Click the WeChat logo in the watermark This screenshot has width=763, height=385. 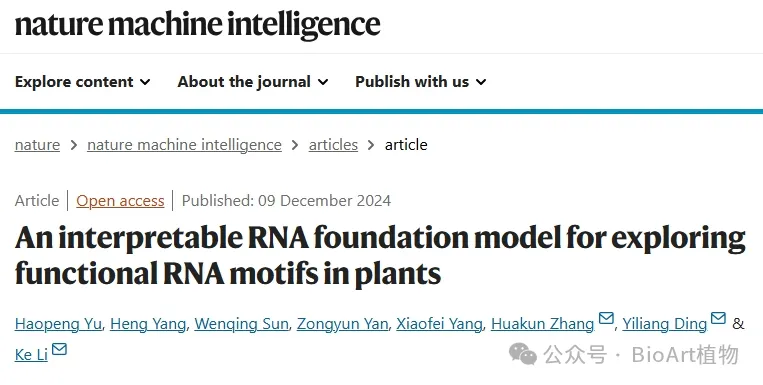tap(523, 354)
